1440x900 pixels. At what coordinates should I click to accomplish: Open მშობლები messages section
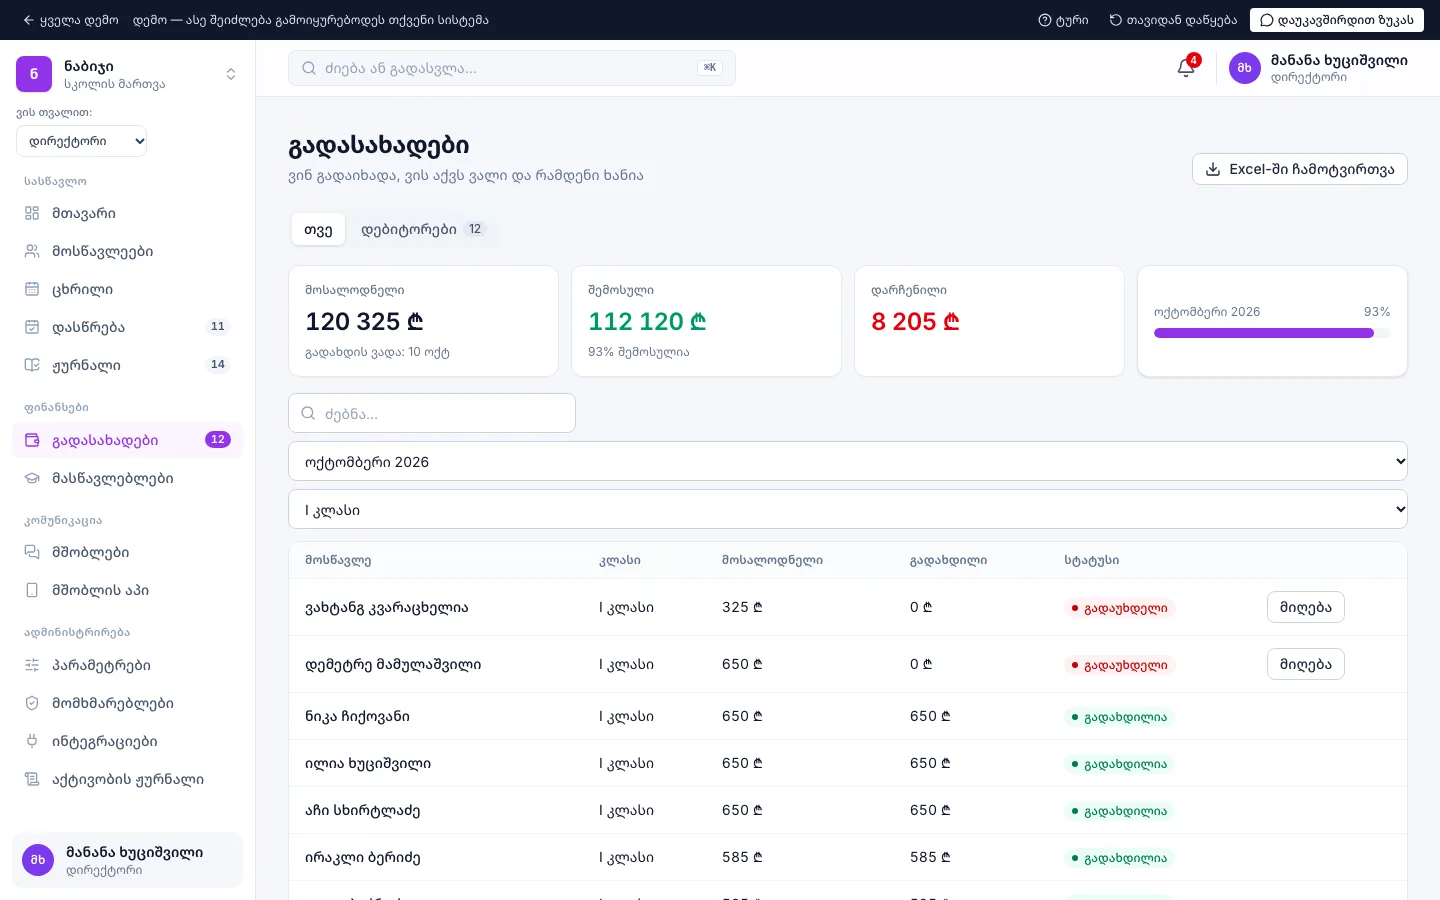point(127,552)
